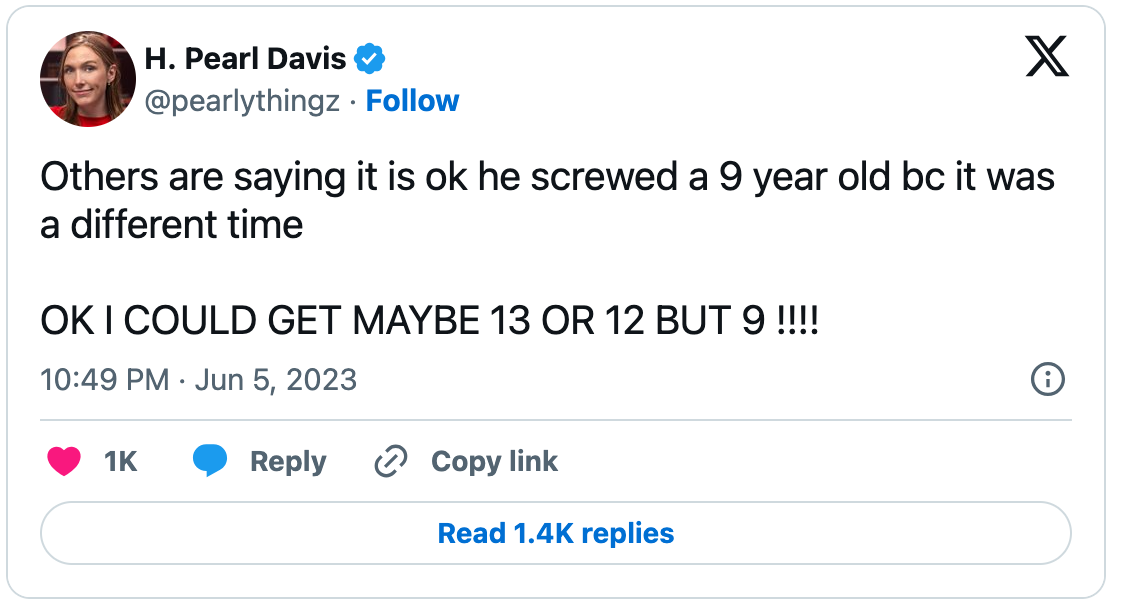Choose the Copy link text

click(494, 462)
